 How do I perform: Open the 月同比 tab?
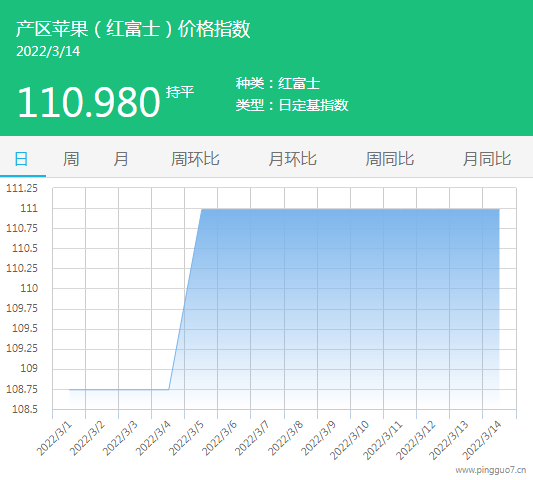click(x=487, y=159)
